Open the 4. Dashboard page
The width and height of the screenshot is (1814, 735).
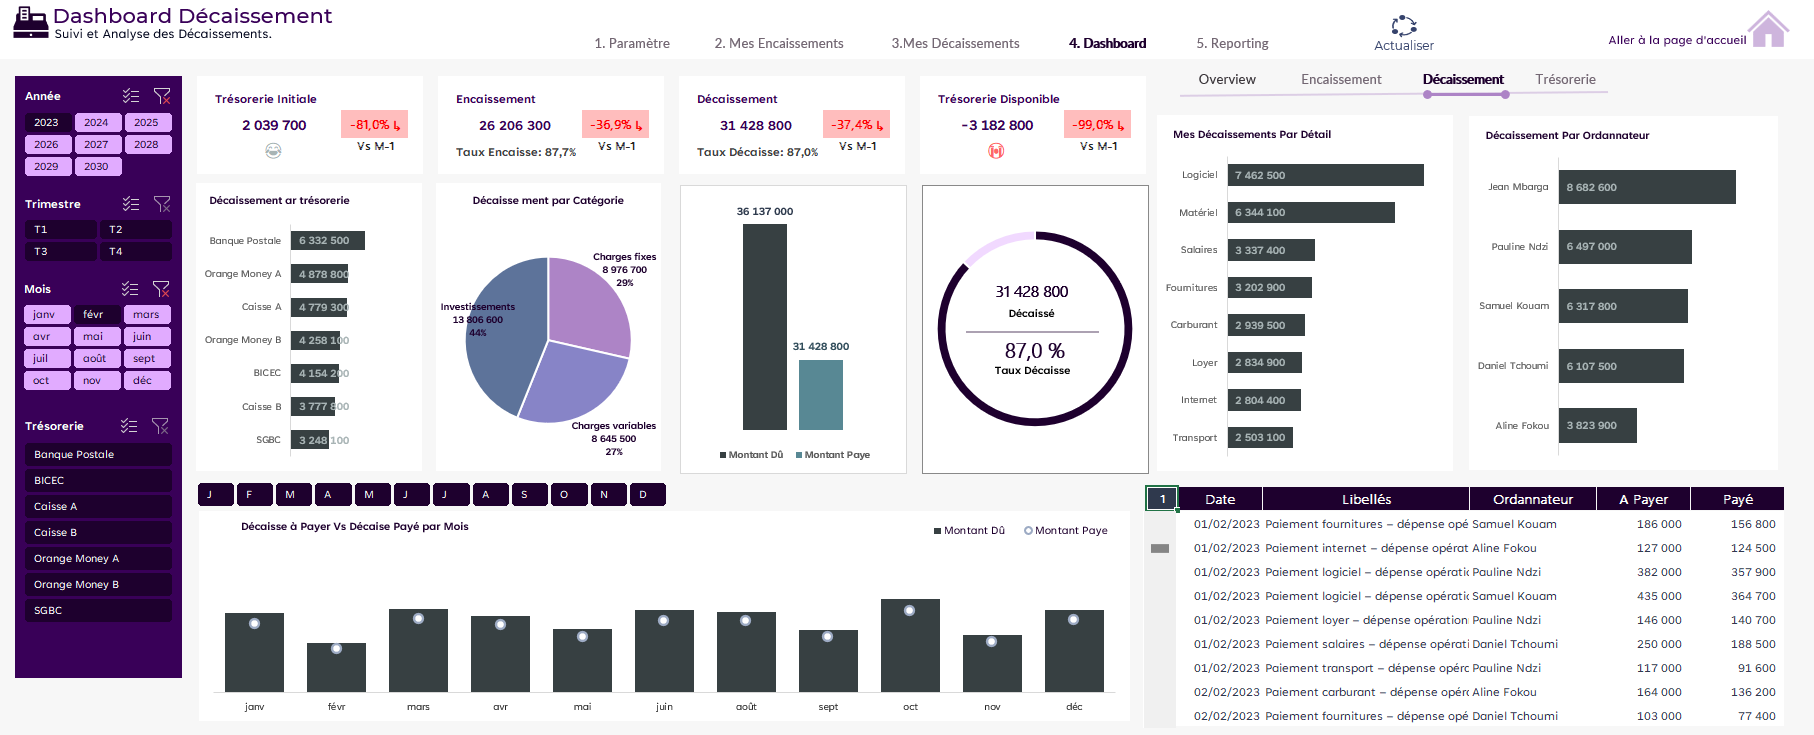coord(1108,43)
